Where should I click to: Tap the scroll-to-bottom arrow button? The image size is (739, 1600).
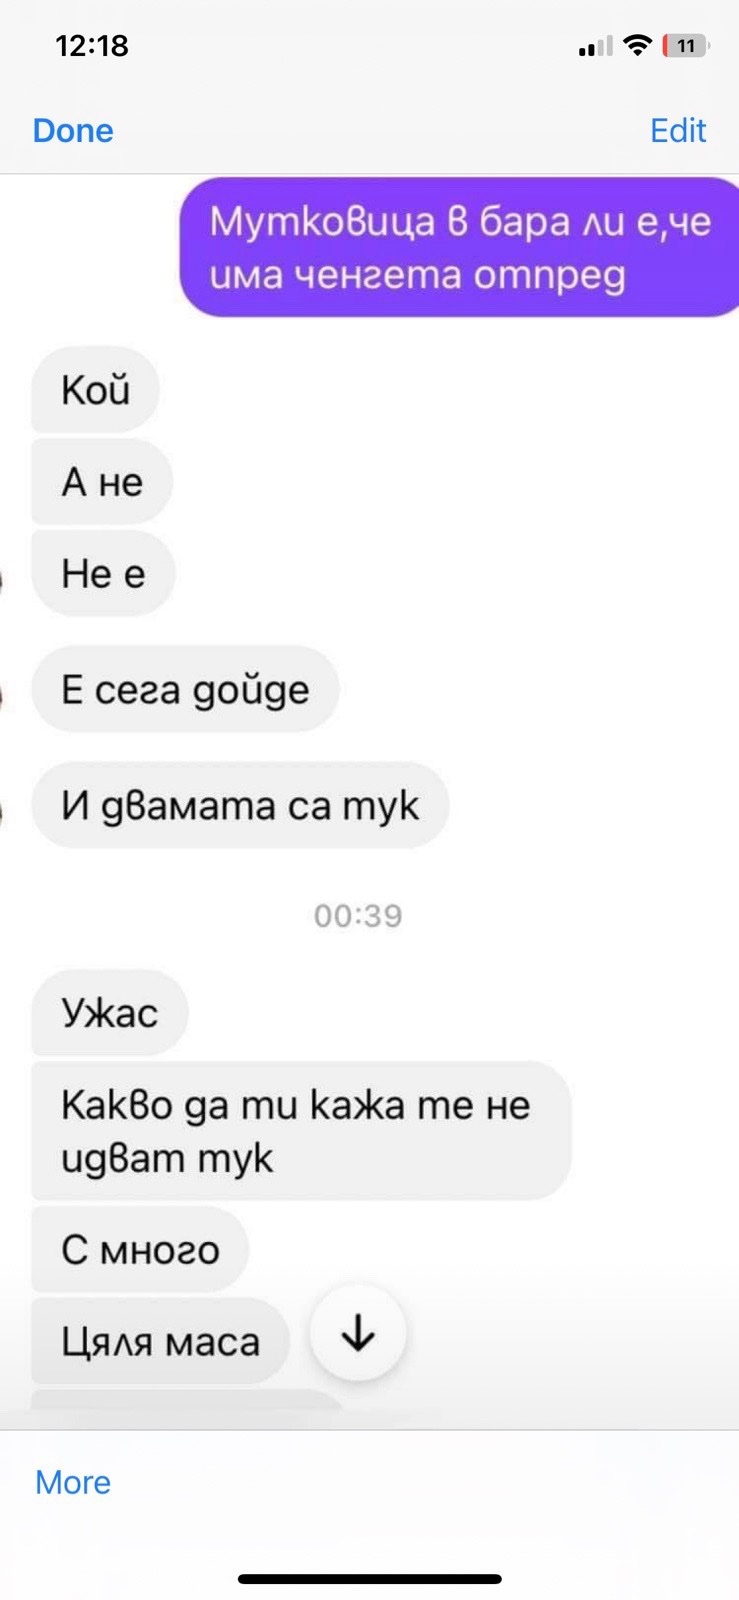(x=358, y=1333)
